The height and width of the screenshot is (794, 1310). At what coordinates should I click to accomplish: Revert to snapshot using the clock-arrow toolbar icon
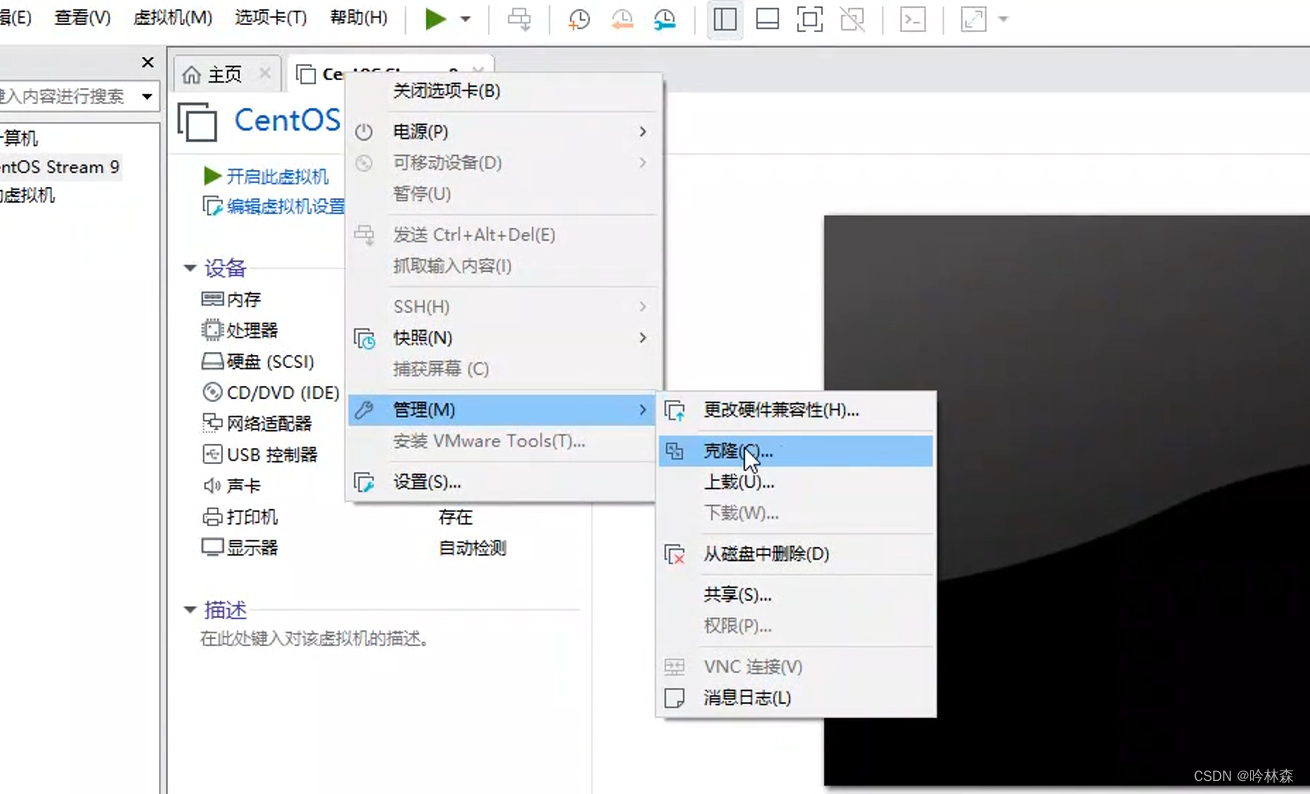click(x=621, y=19)
